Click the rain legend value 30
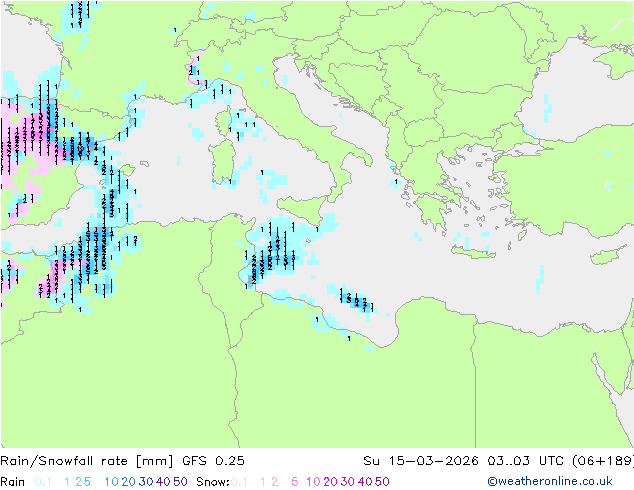Screen dimensions: 634x490 (x=146, y=482)
